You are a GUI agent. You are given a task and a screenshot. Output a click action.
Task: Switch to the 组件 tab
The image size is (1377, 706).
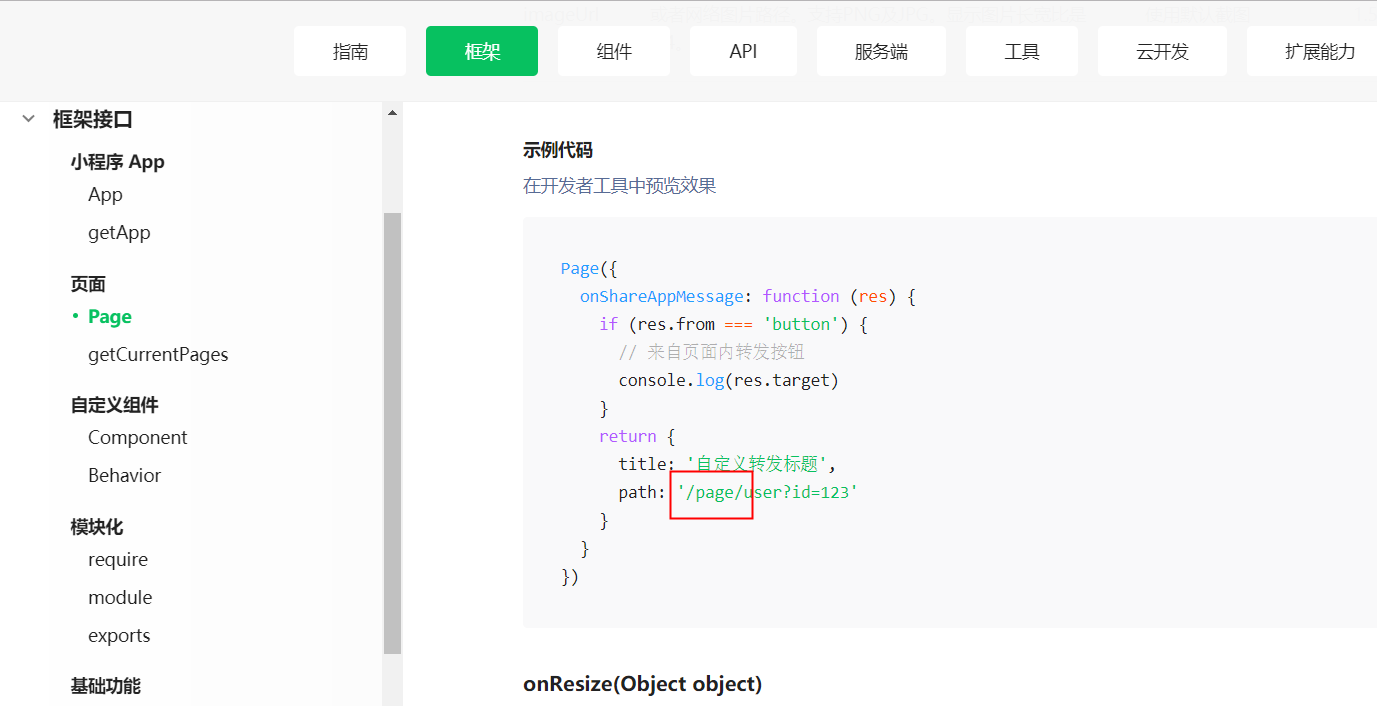click(x=614, y=51)
